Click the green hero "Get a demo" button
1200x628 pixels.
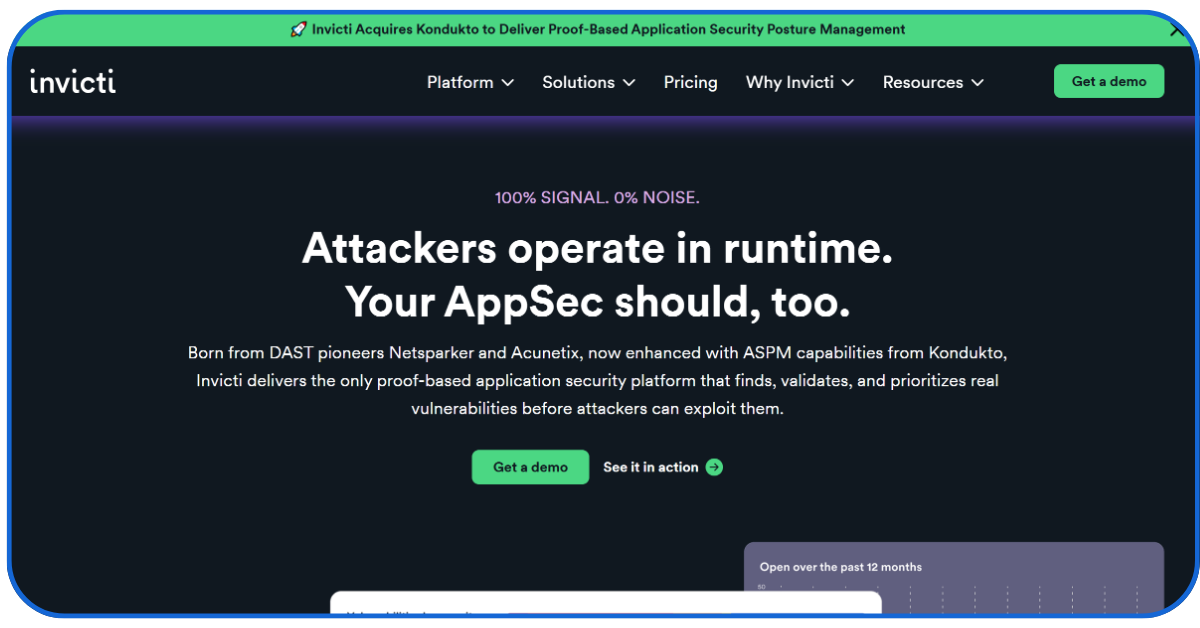point(530,467)
